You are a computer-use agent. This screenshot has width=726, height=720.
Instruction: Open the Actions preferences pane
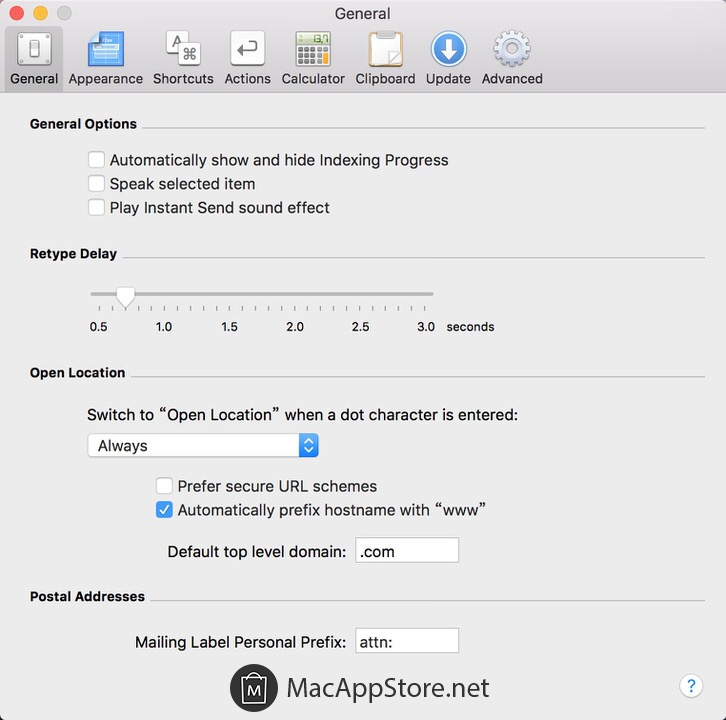point(247,58)
